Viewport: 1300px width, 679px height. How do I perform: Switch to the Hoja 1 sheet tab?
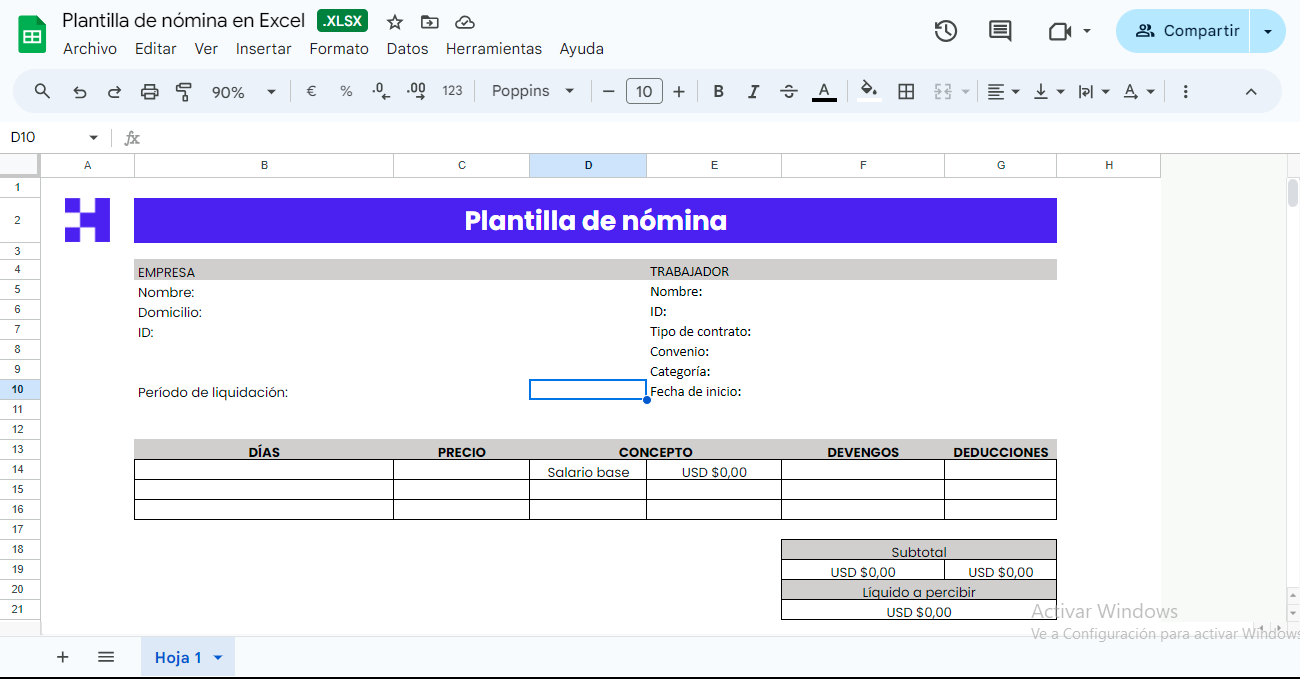click(x=177, y=657)
